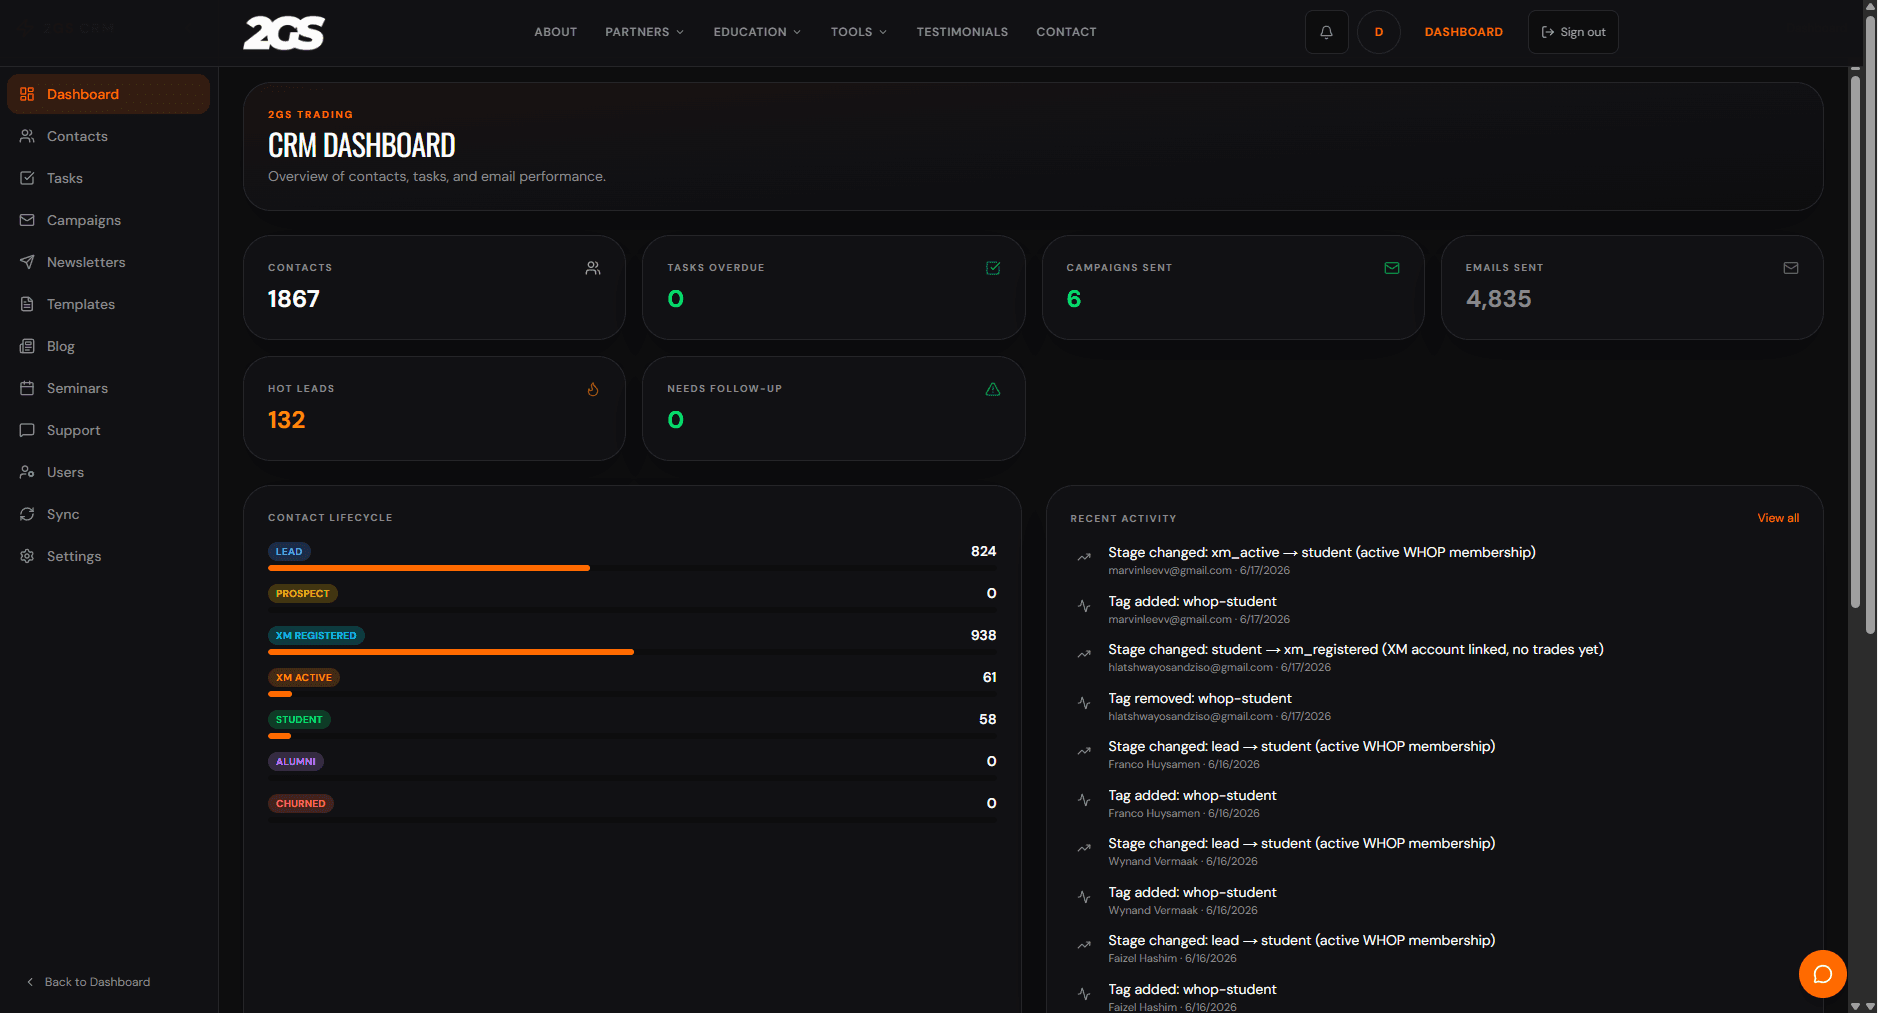
Task: Click the Lead progress bar
Action: point(632,568)
